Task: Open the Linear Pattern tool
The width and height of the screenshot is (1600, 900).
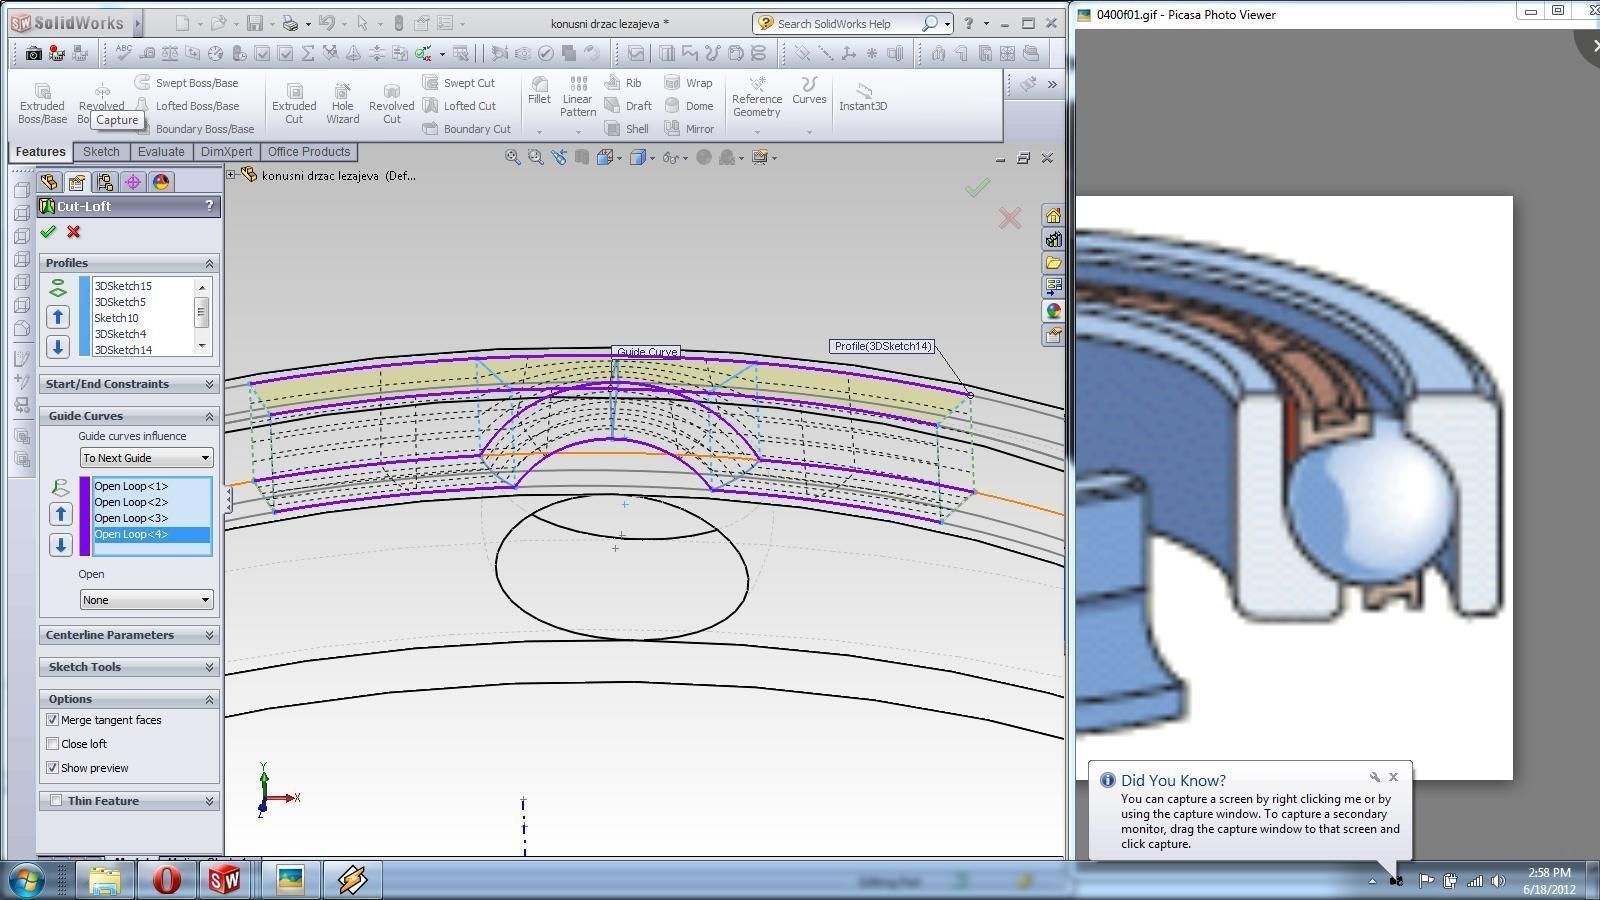Action: pos(578,84)
